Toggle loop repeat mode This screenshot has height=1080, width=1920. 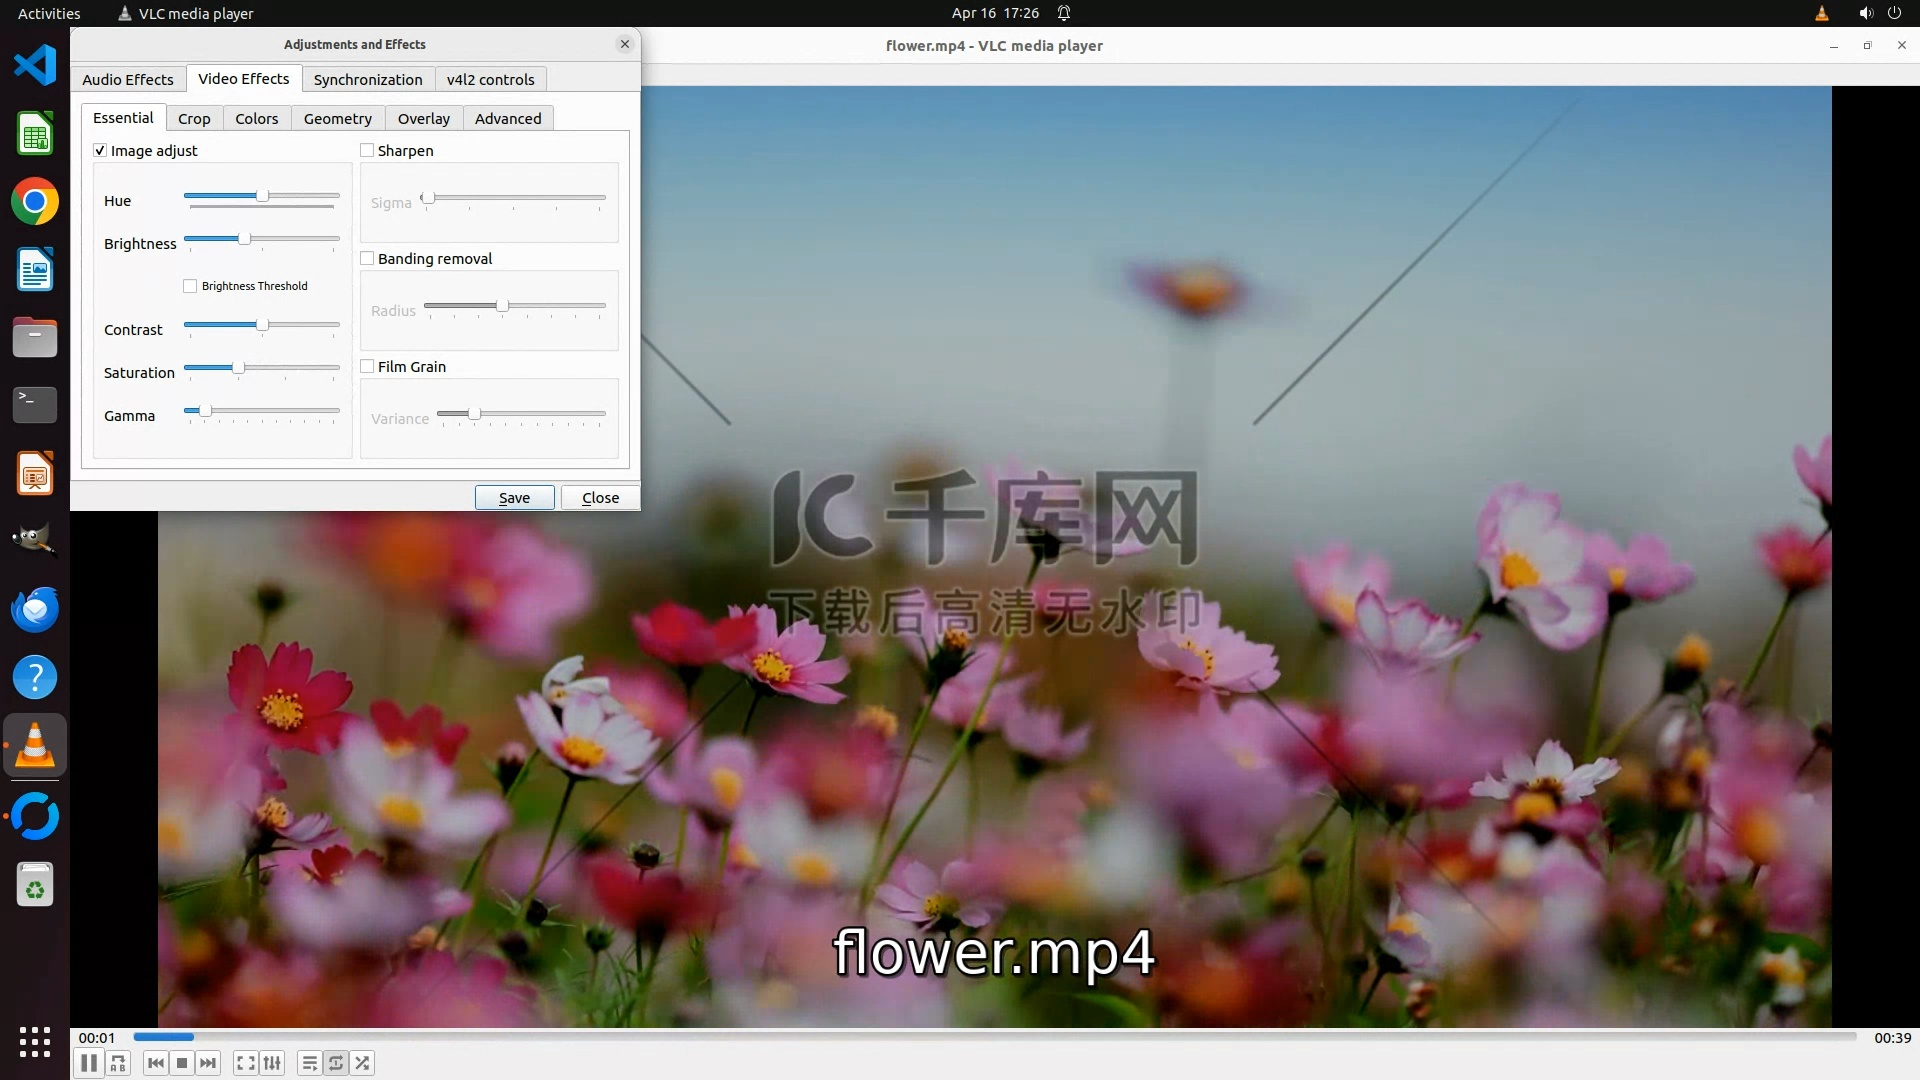(336, 1063)
